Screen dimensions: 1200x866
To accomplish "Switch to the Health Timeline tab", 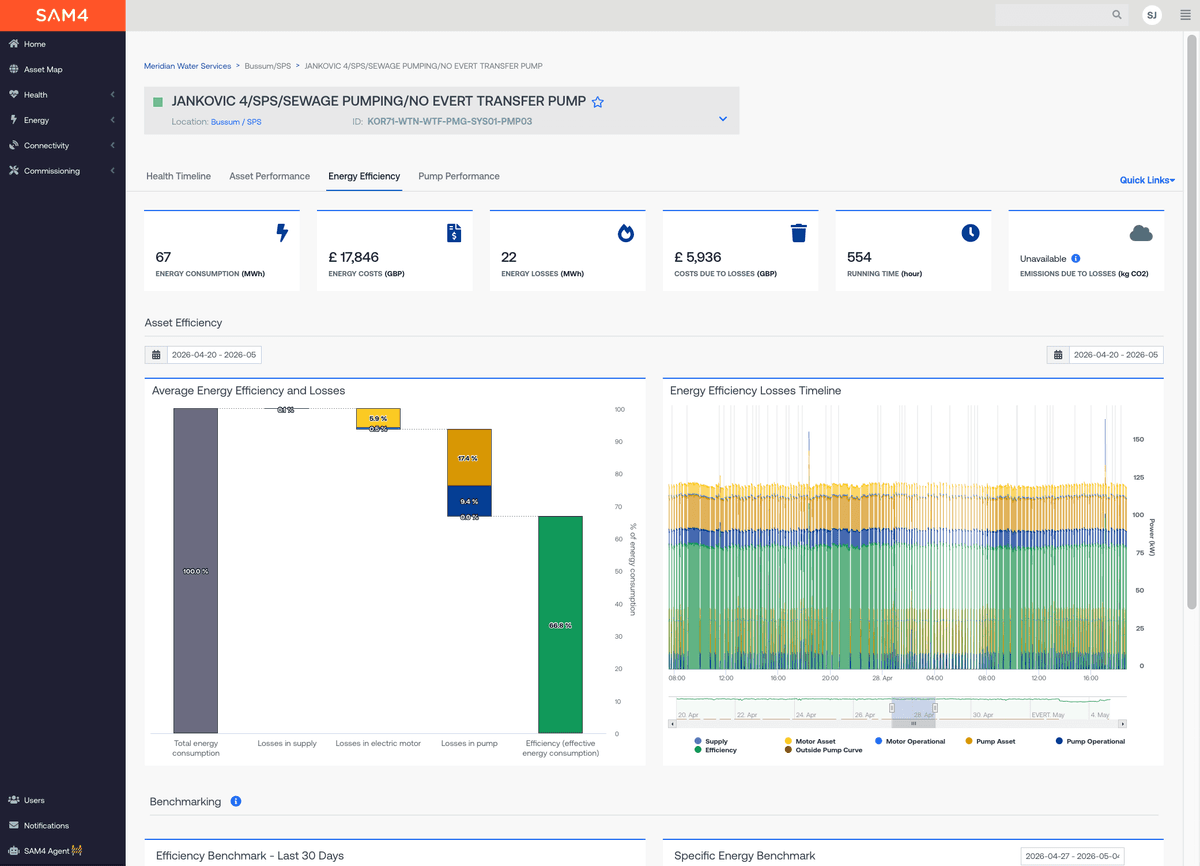I will point(178,176).
